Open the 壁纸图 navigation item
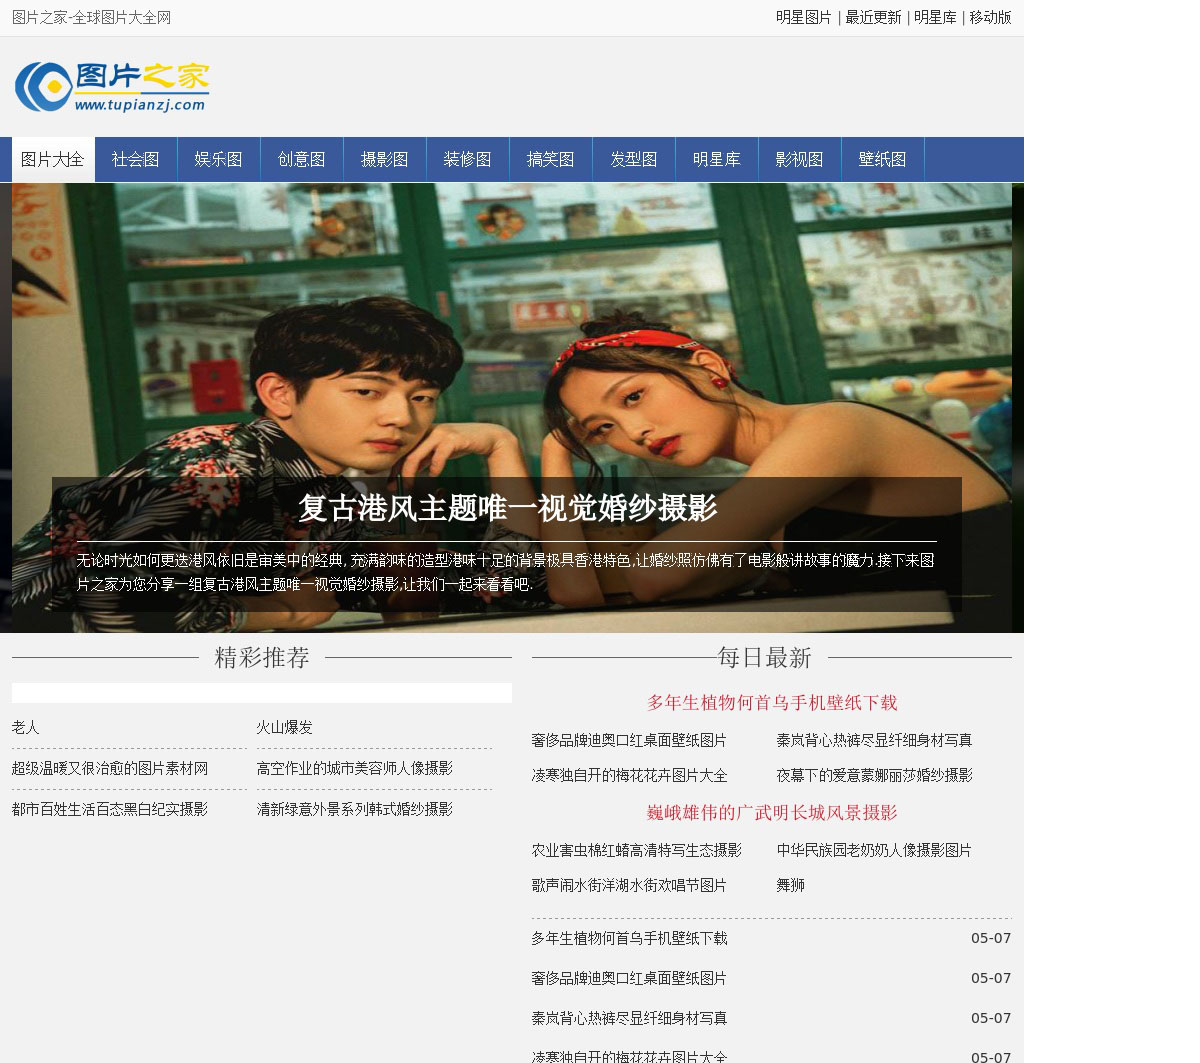The image size is (1200, 1063). 883,160
